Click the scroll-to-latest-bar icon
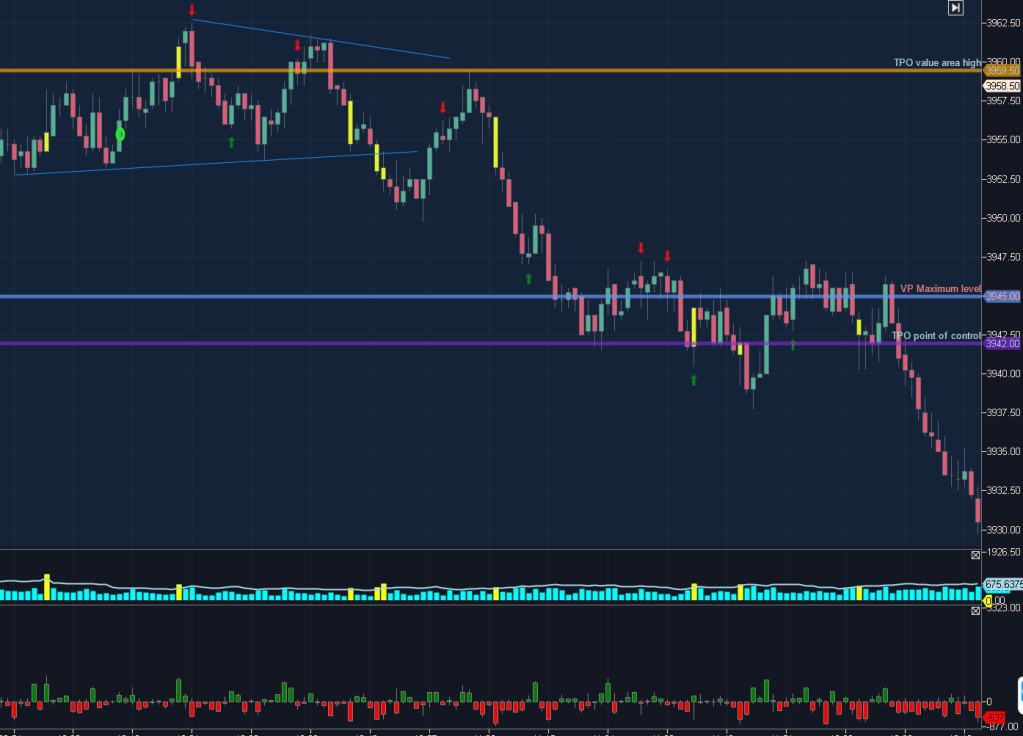 [x=956, y=8]
